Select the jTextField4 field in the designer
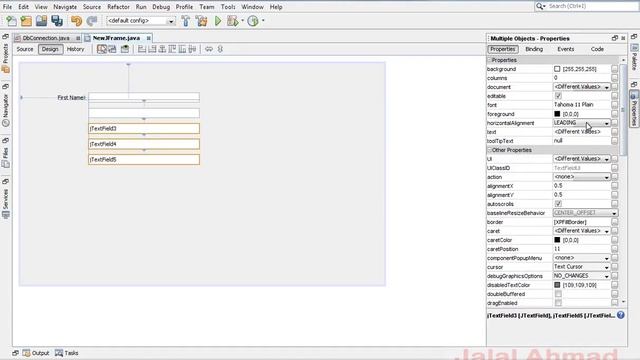Viewport: 640px width, 360px height. [x=144, y=144]
